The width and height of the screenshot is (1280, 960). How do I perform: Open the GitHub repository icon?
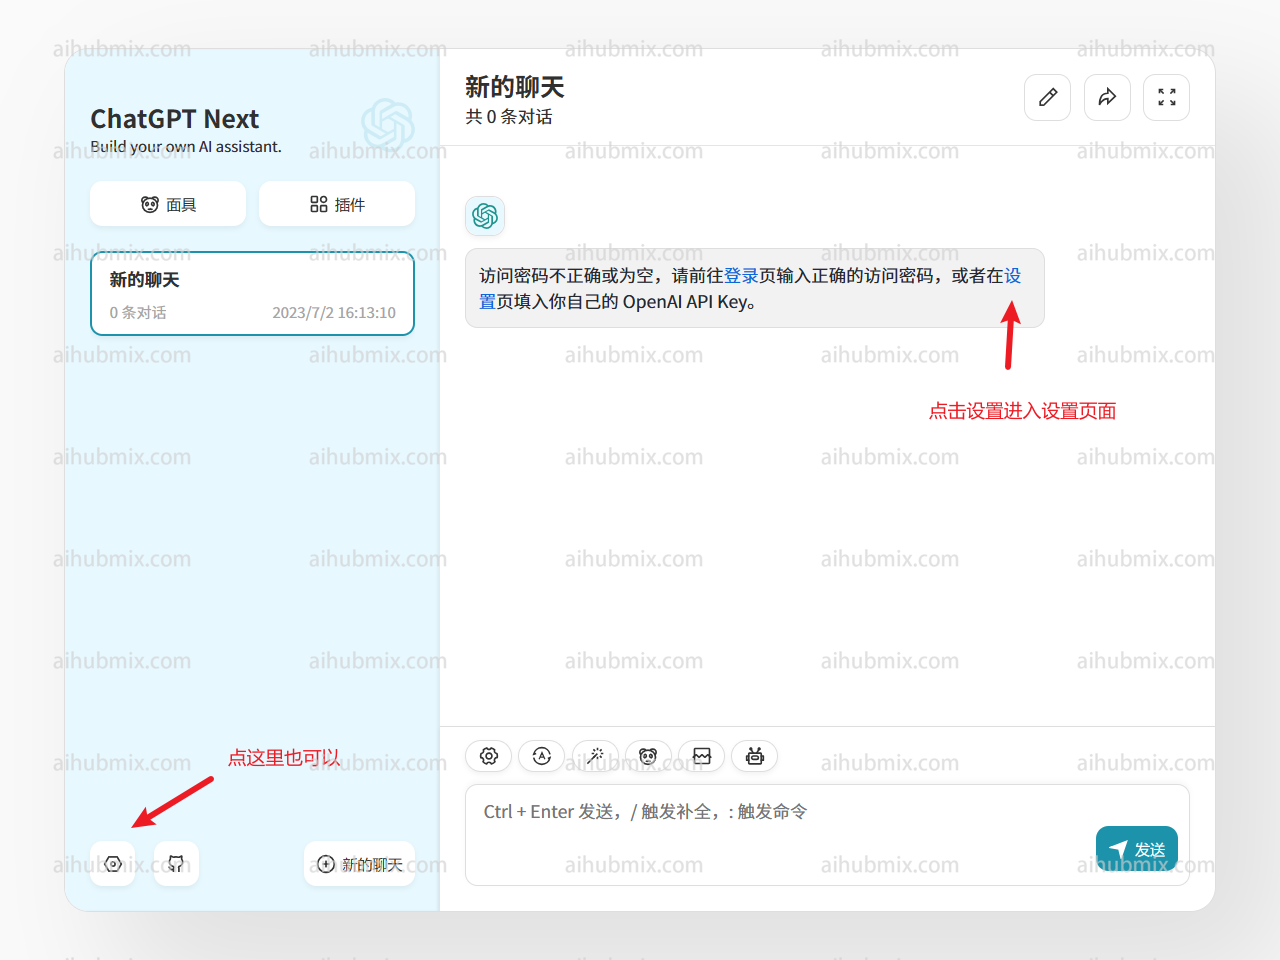[x=176, y=864]
